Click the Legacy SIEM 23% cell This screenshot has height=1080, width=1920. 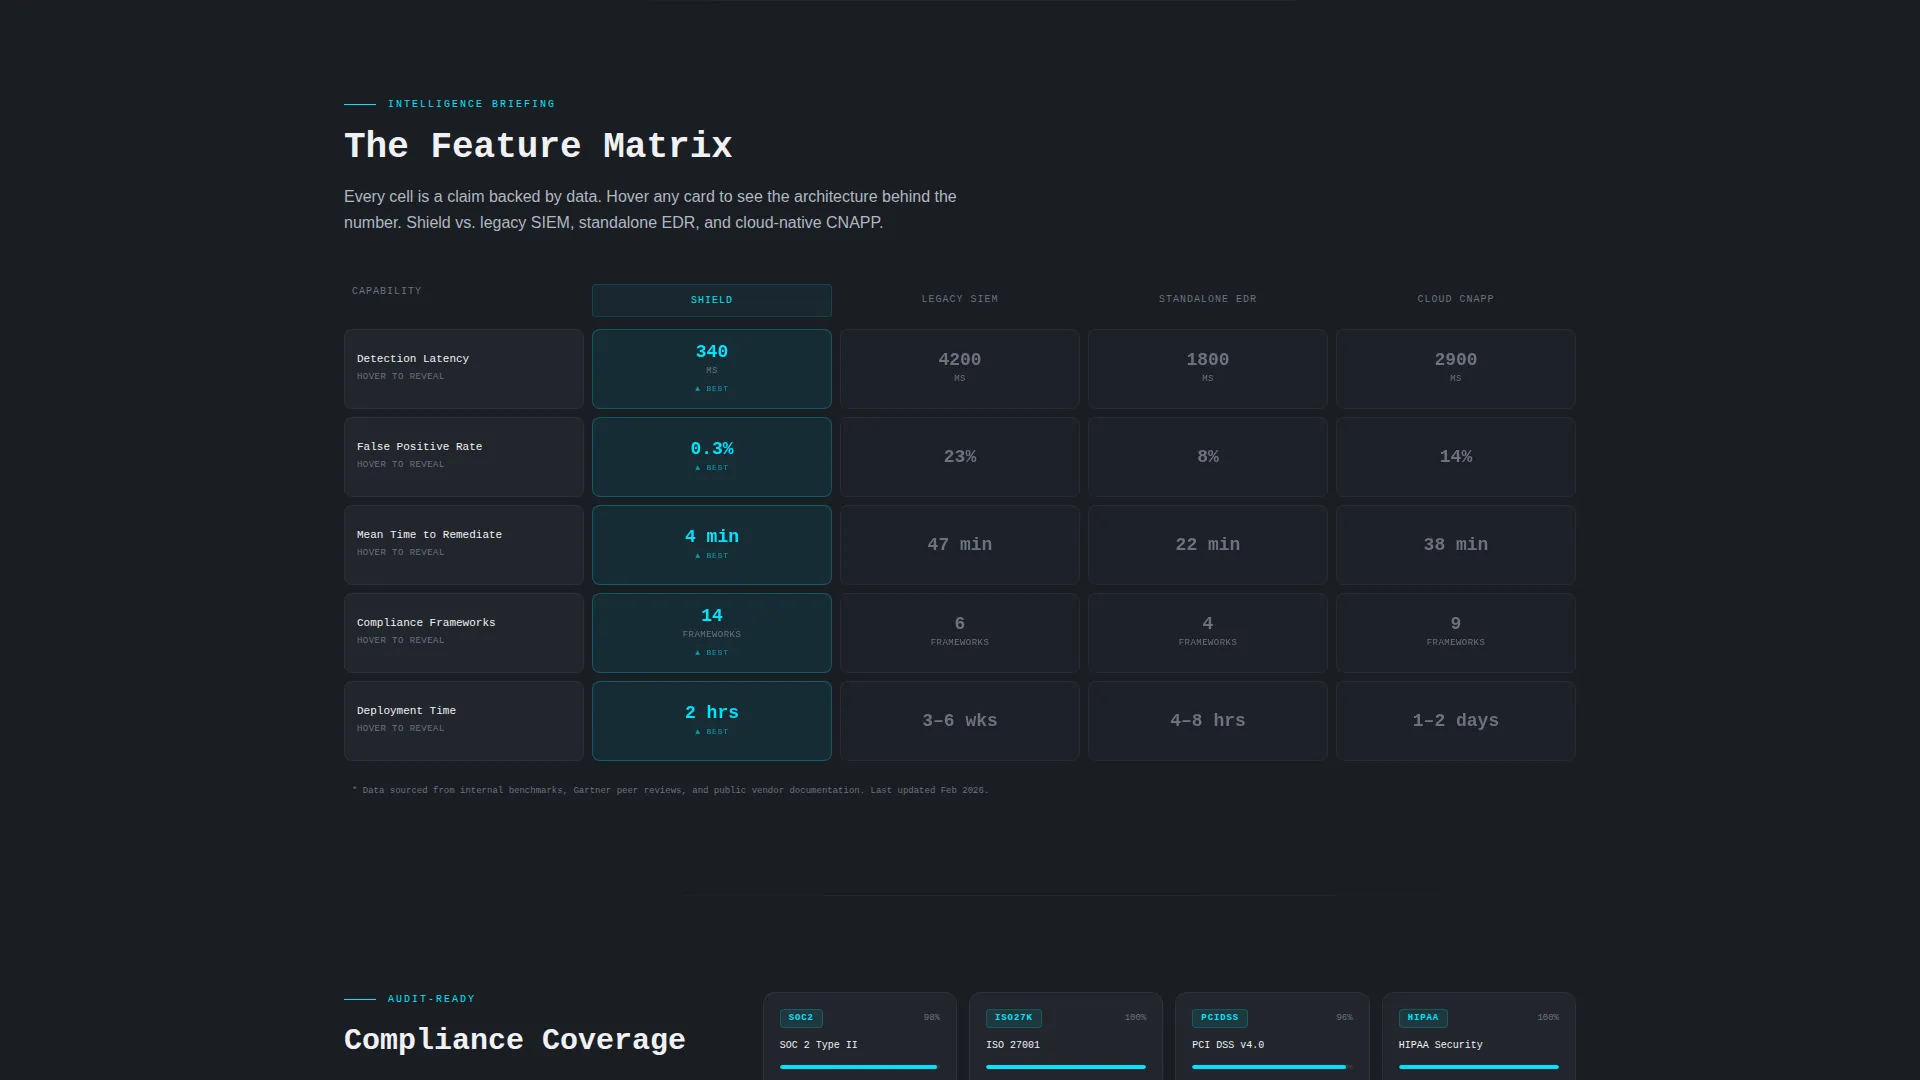click(960, 457)
